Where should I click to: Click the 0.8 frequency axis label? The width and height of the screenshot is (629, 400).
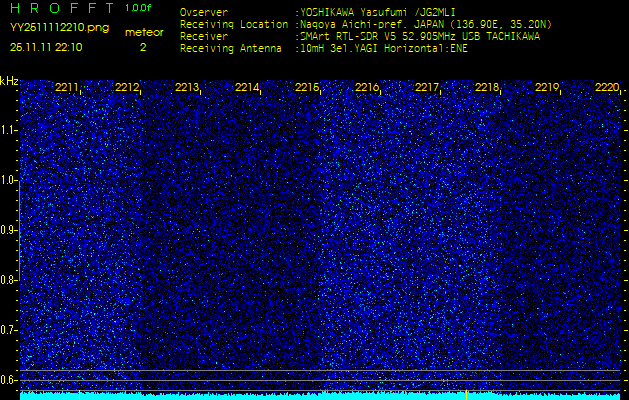pos(9,280)
